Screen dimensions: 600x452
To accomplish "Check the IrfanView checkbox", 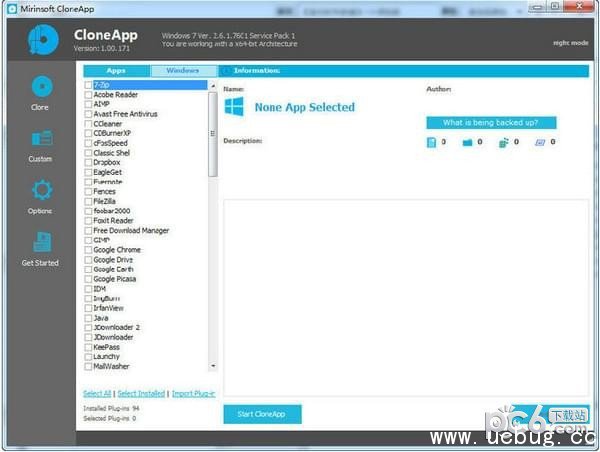I will click(x=88, y=308).
